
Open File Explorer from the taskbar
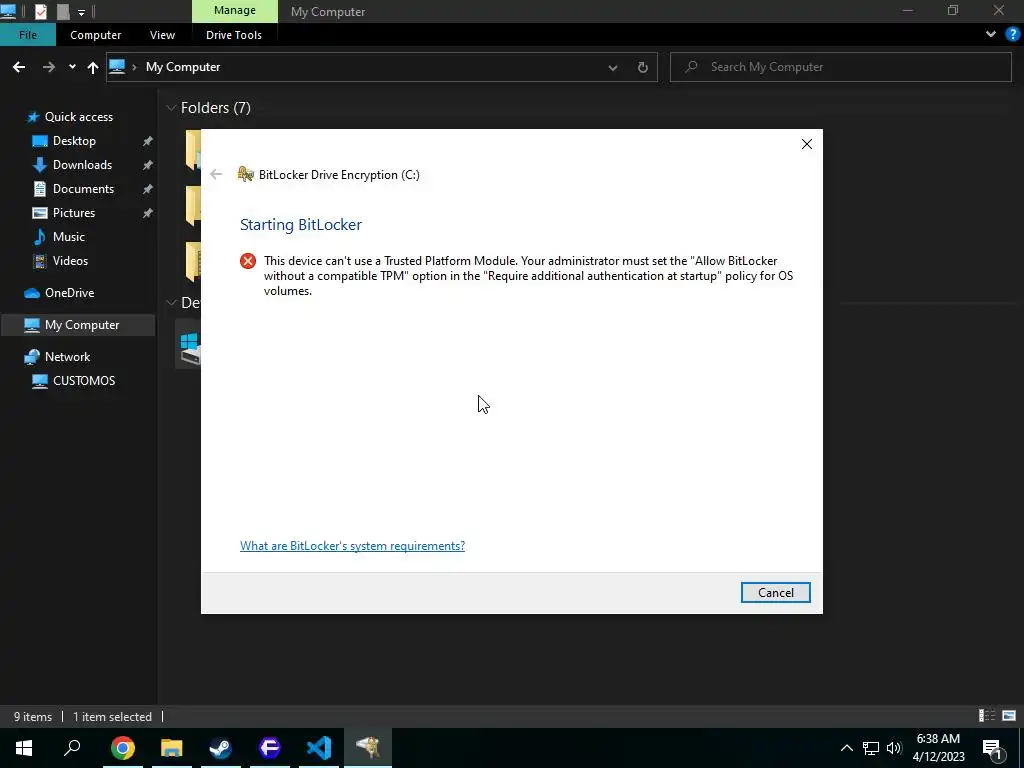[x=171, y=748]
